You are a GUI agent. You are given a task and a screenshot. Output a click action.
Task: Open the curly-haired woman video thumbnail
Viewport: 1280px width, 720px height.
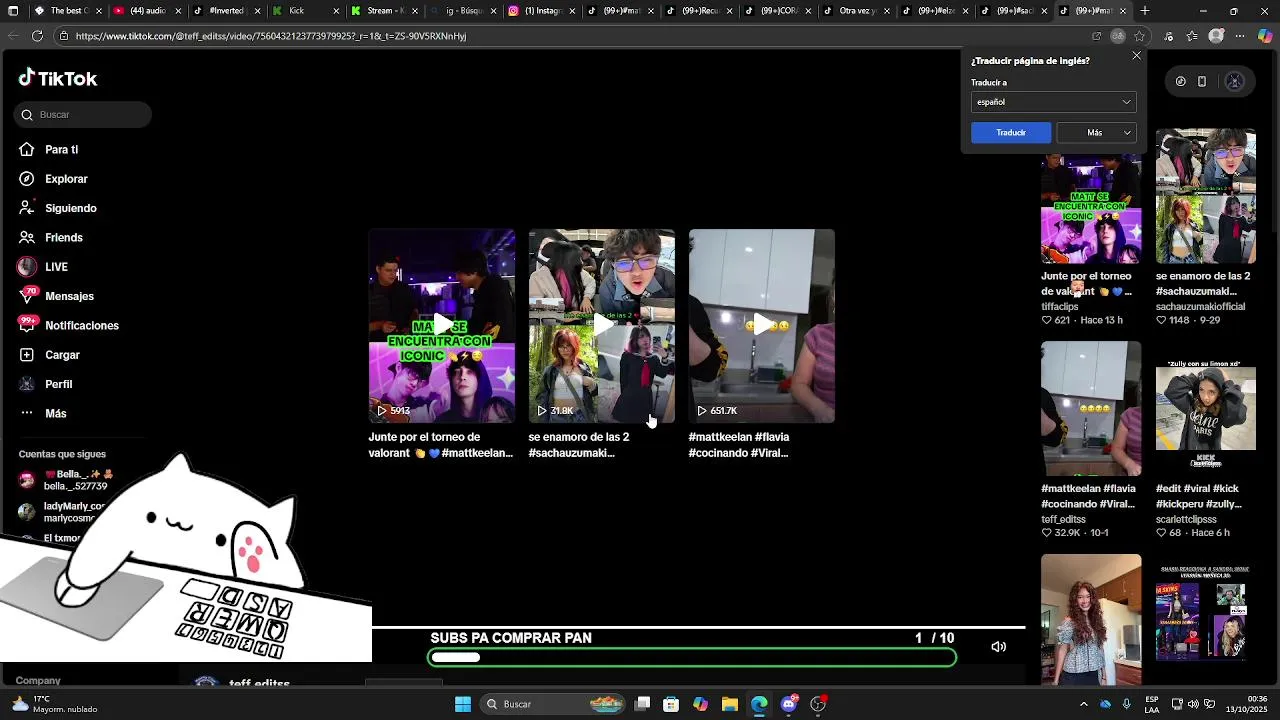tap(1091, 620)
